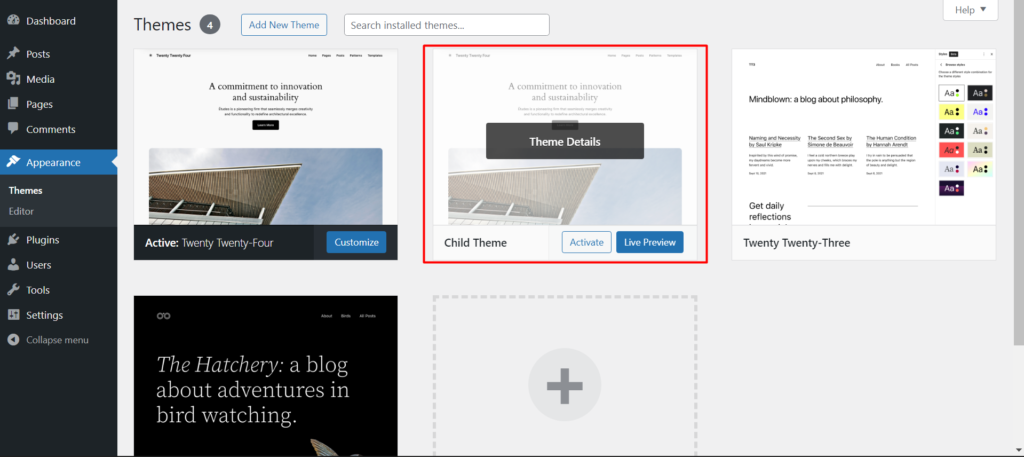Image resolution: width=1024 pixels, height=457 pixels.
Task: Open the Dashboard menu item
Action: [x=58, y=21]
